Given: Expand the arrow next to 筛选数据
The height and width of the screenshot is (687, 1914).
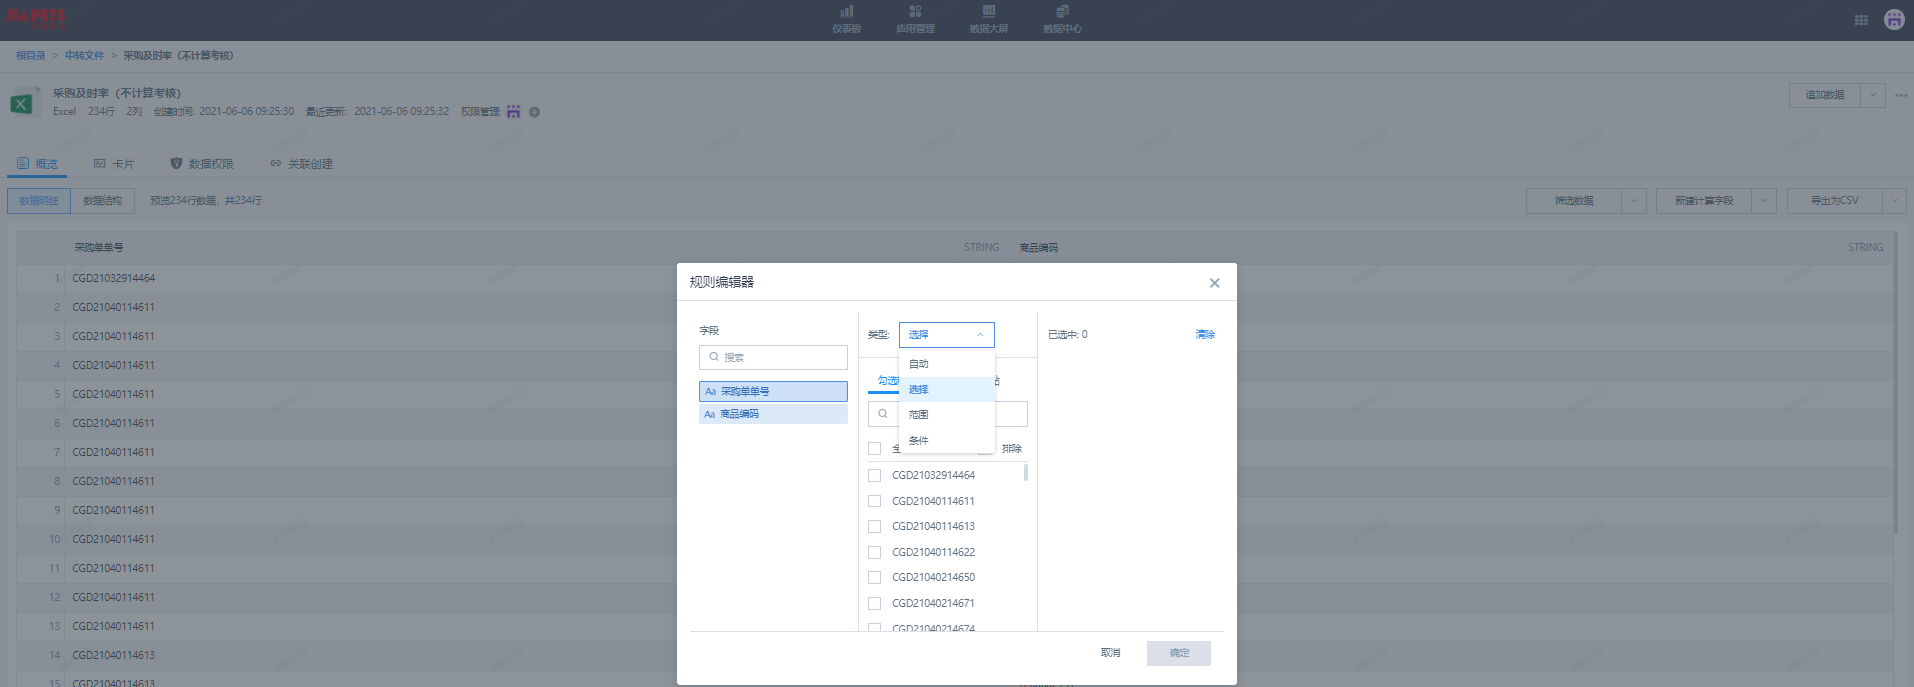Looking at the screenshot, I should tap(1634, 201).
